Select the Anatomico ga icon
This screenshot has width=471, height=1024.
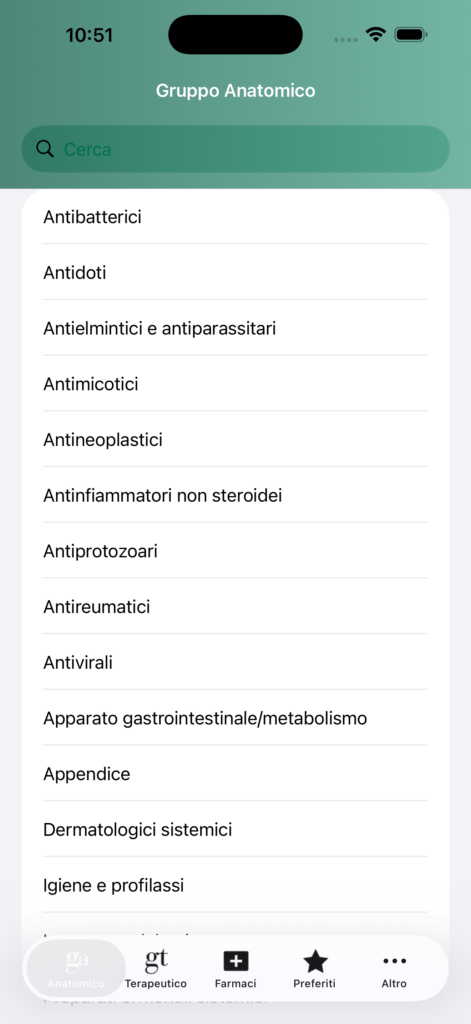point(76,960)
